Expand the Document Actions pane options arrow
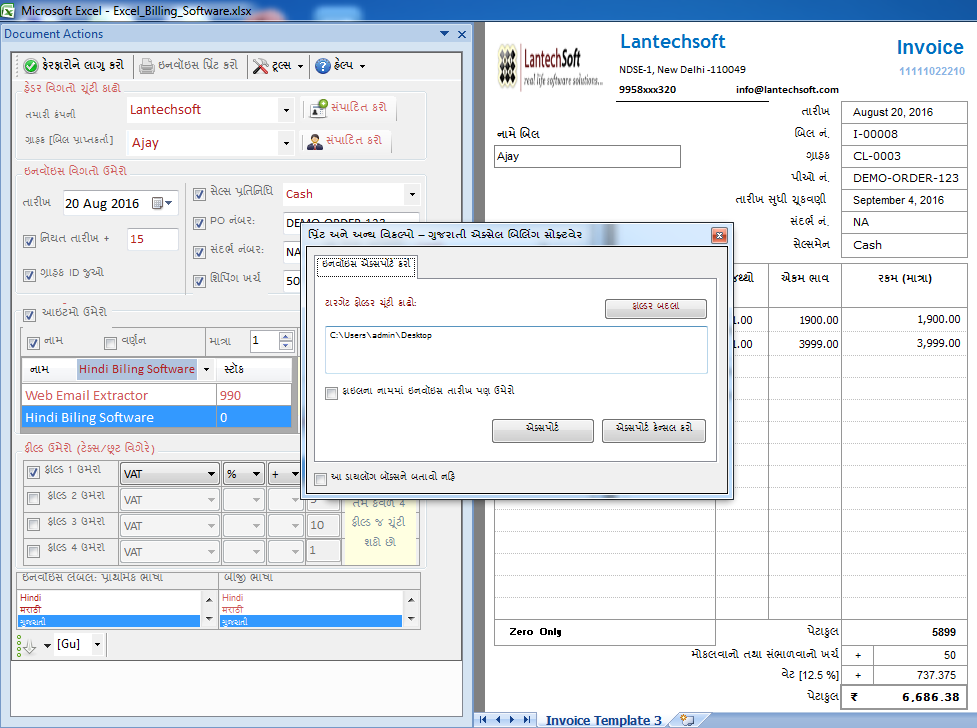The height and width of the screenshot is (728, 977). (444, 34)
